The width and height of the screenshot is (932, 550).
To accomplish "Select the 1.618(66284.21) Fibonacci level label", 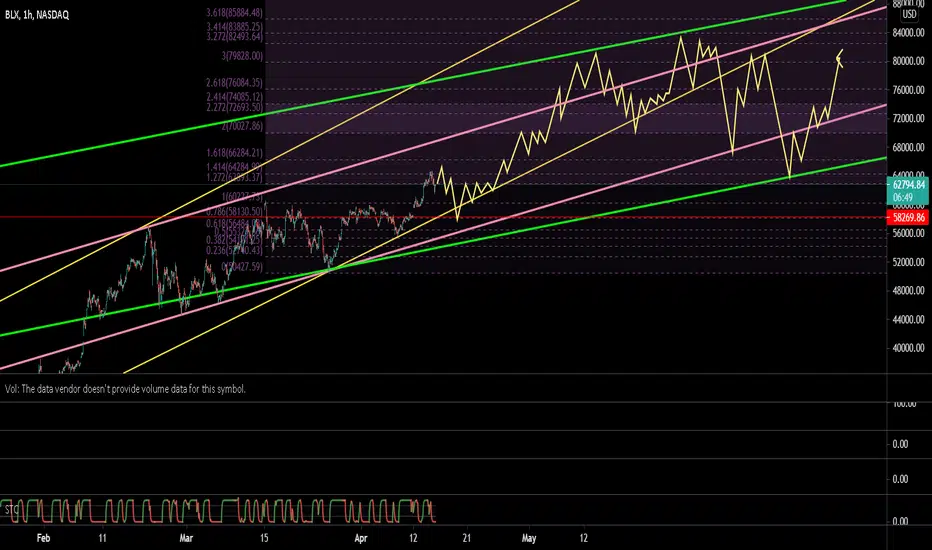I will 234,153.
